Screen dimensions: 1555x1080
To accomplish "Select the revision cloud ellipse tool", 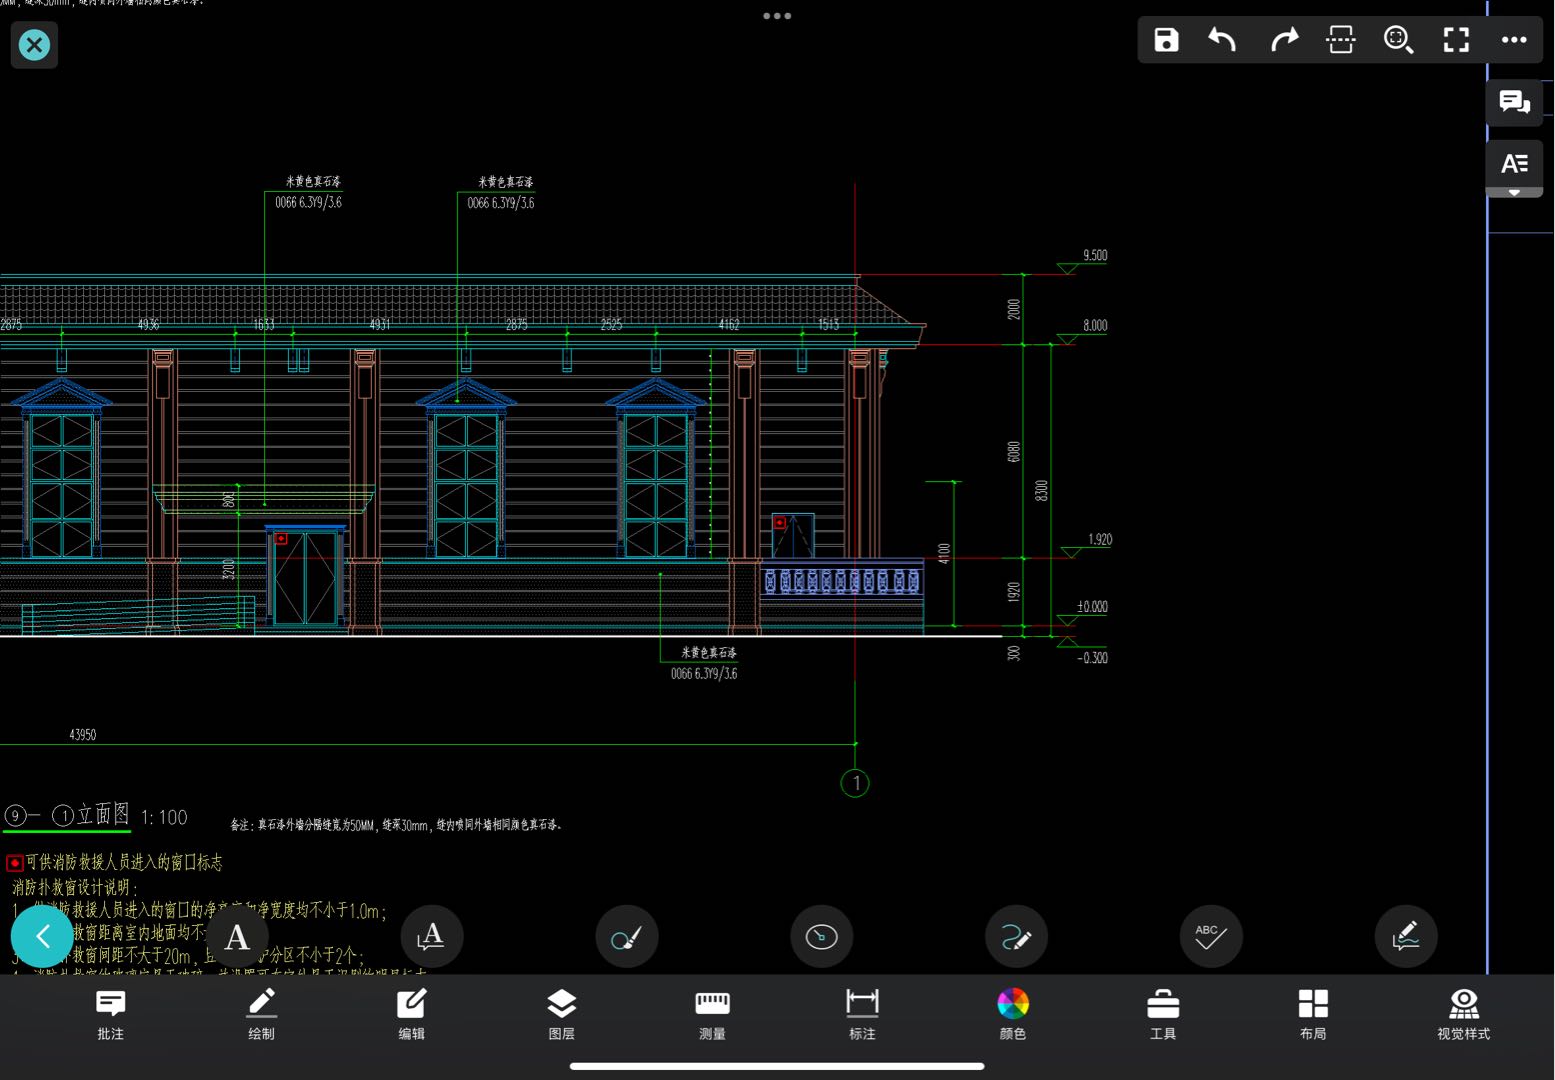I will click(821, 936).
